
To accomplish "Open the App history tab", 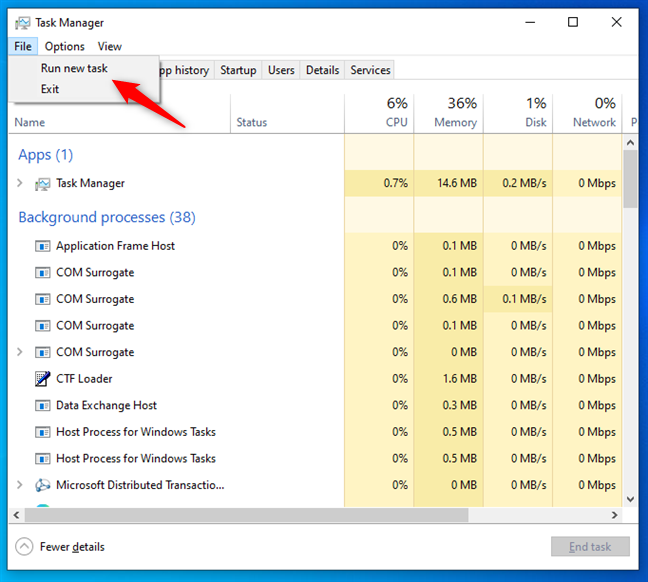I will (x=186, y=70).
